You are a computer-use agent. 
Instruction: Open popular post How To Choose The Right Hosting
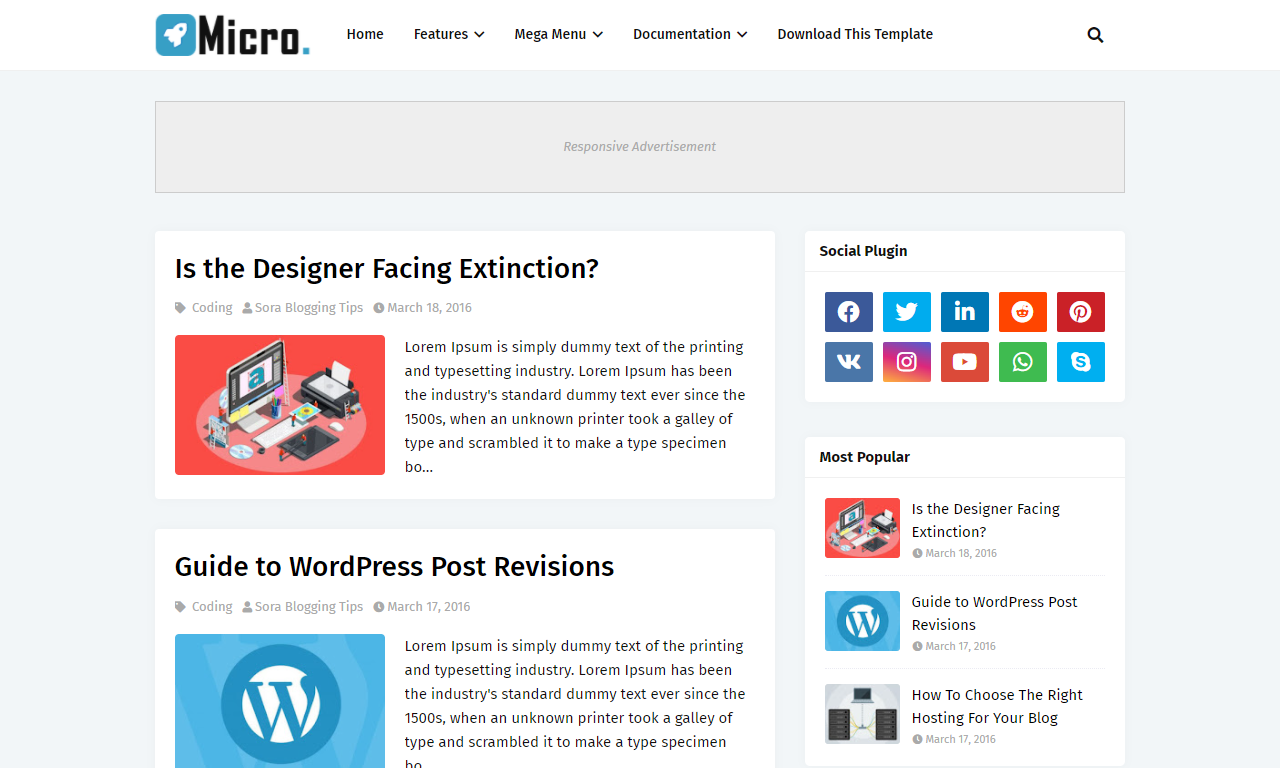coord(997,706)
